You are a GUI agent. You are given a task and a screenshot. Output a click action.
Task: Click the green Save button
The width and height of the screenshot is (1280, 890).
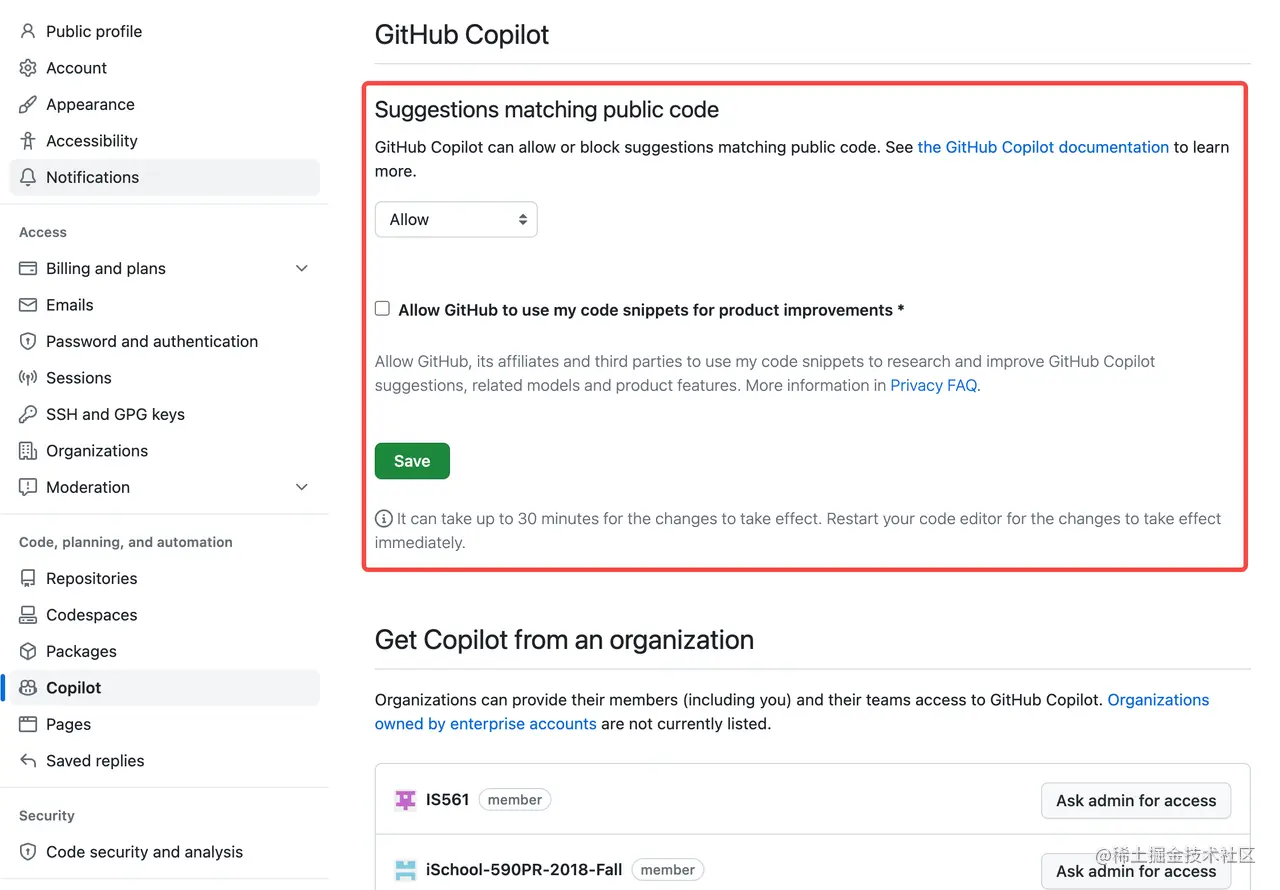[412, 461]
